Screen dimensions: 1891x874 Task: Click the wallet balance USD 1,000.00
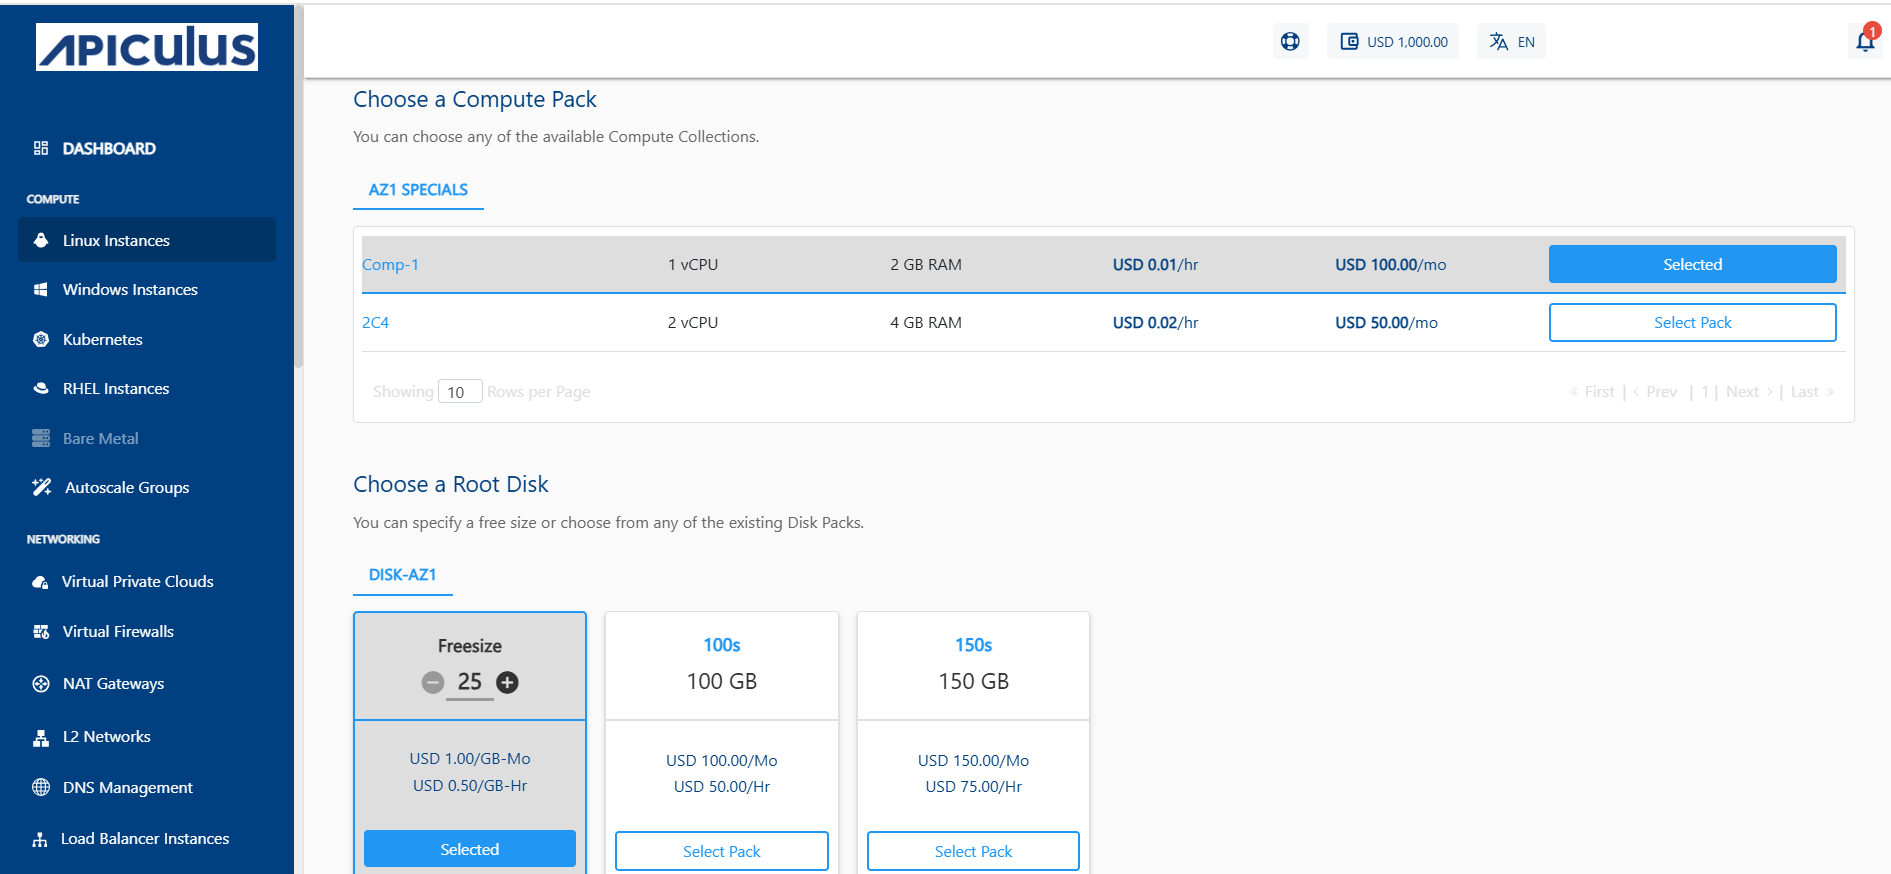tap(1393, 41)
